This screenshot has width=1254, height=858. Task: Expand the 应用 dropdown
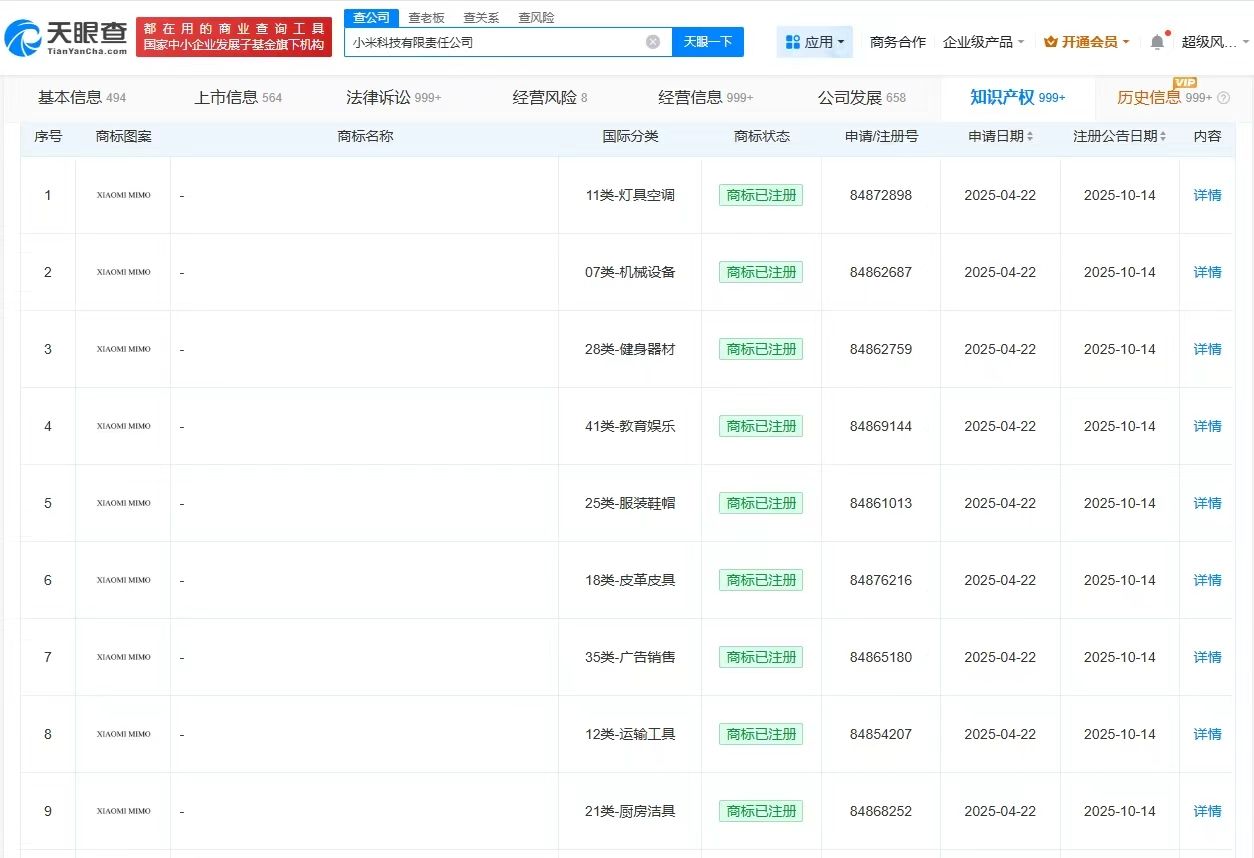pyautogui.click(x=840, y=42)
